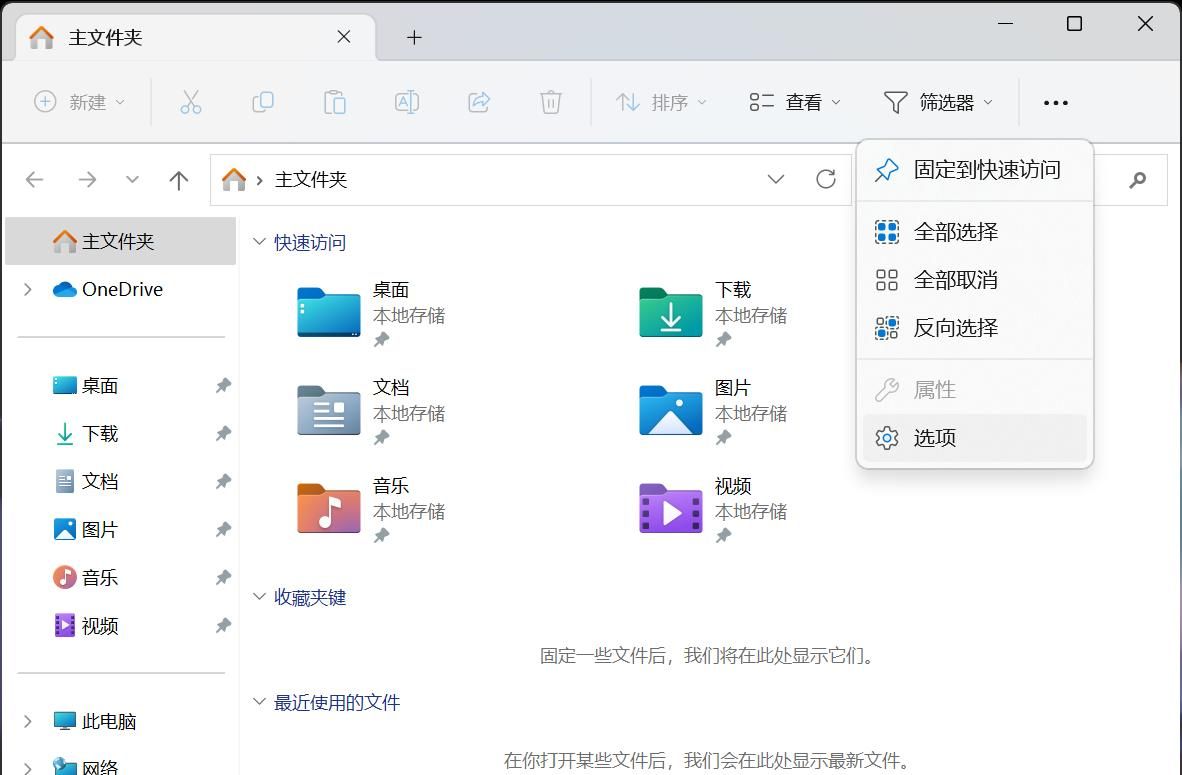This screenshot has height=775, width=1182.
Task: Choose 反向选择 from menu
Action: coord(975,328)
